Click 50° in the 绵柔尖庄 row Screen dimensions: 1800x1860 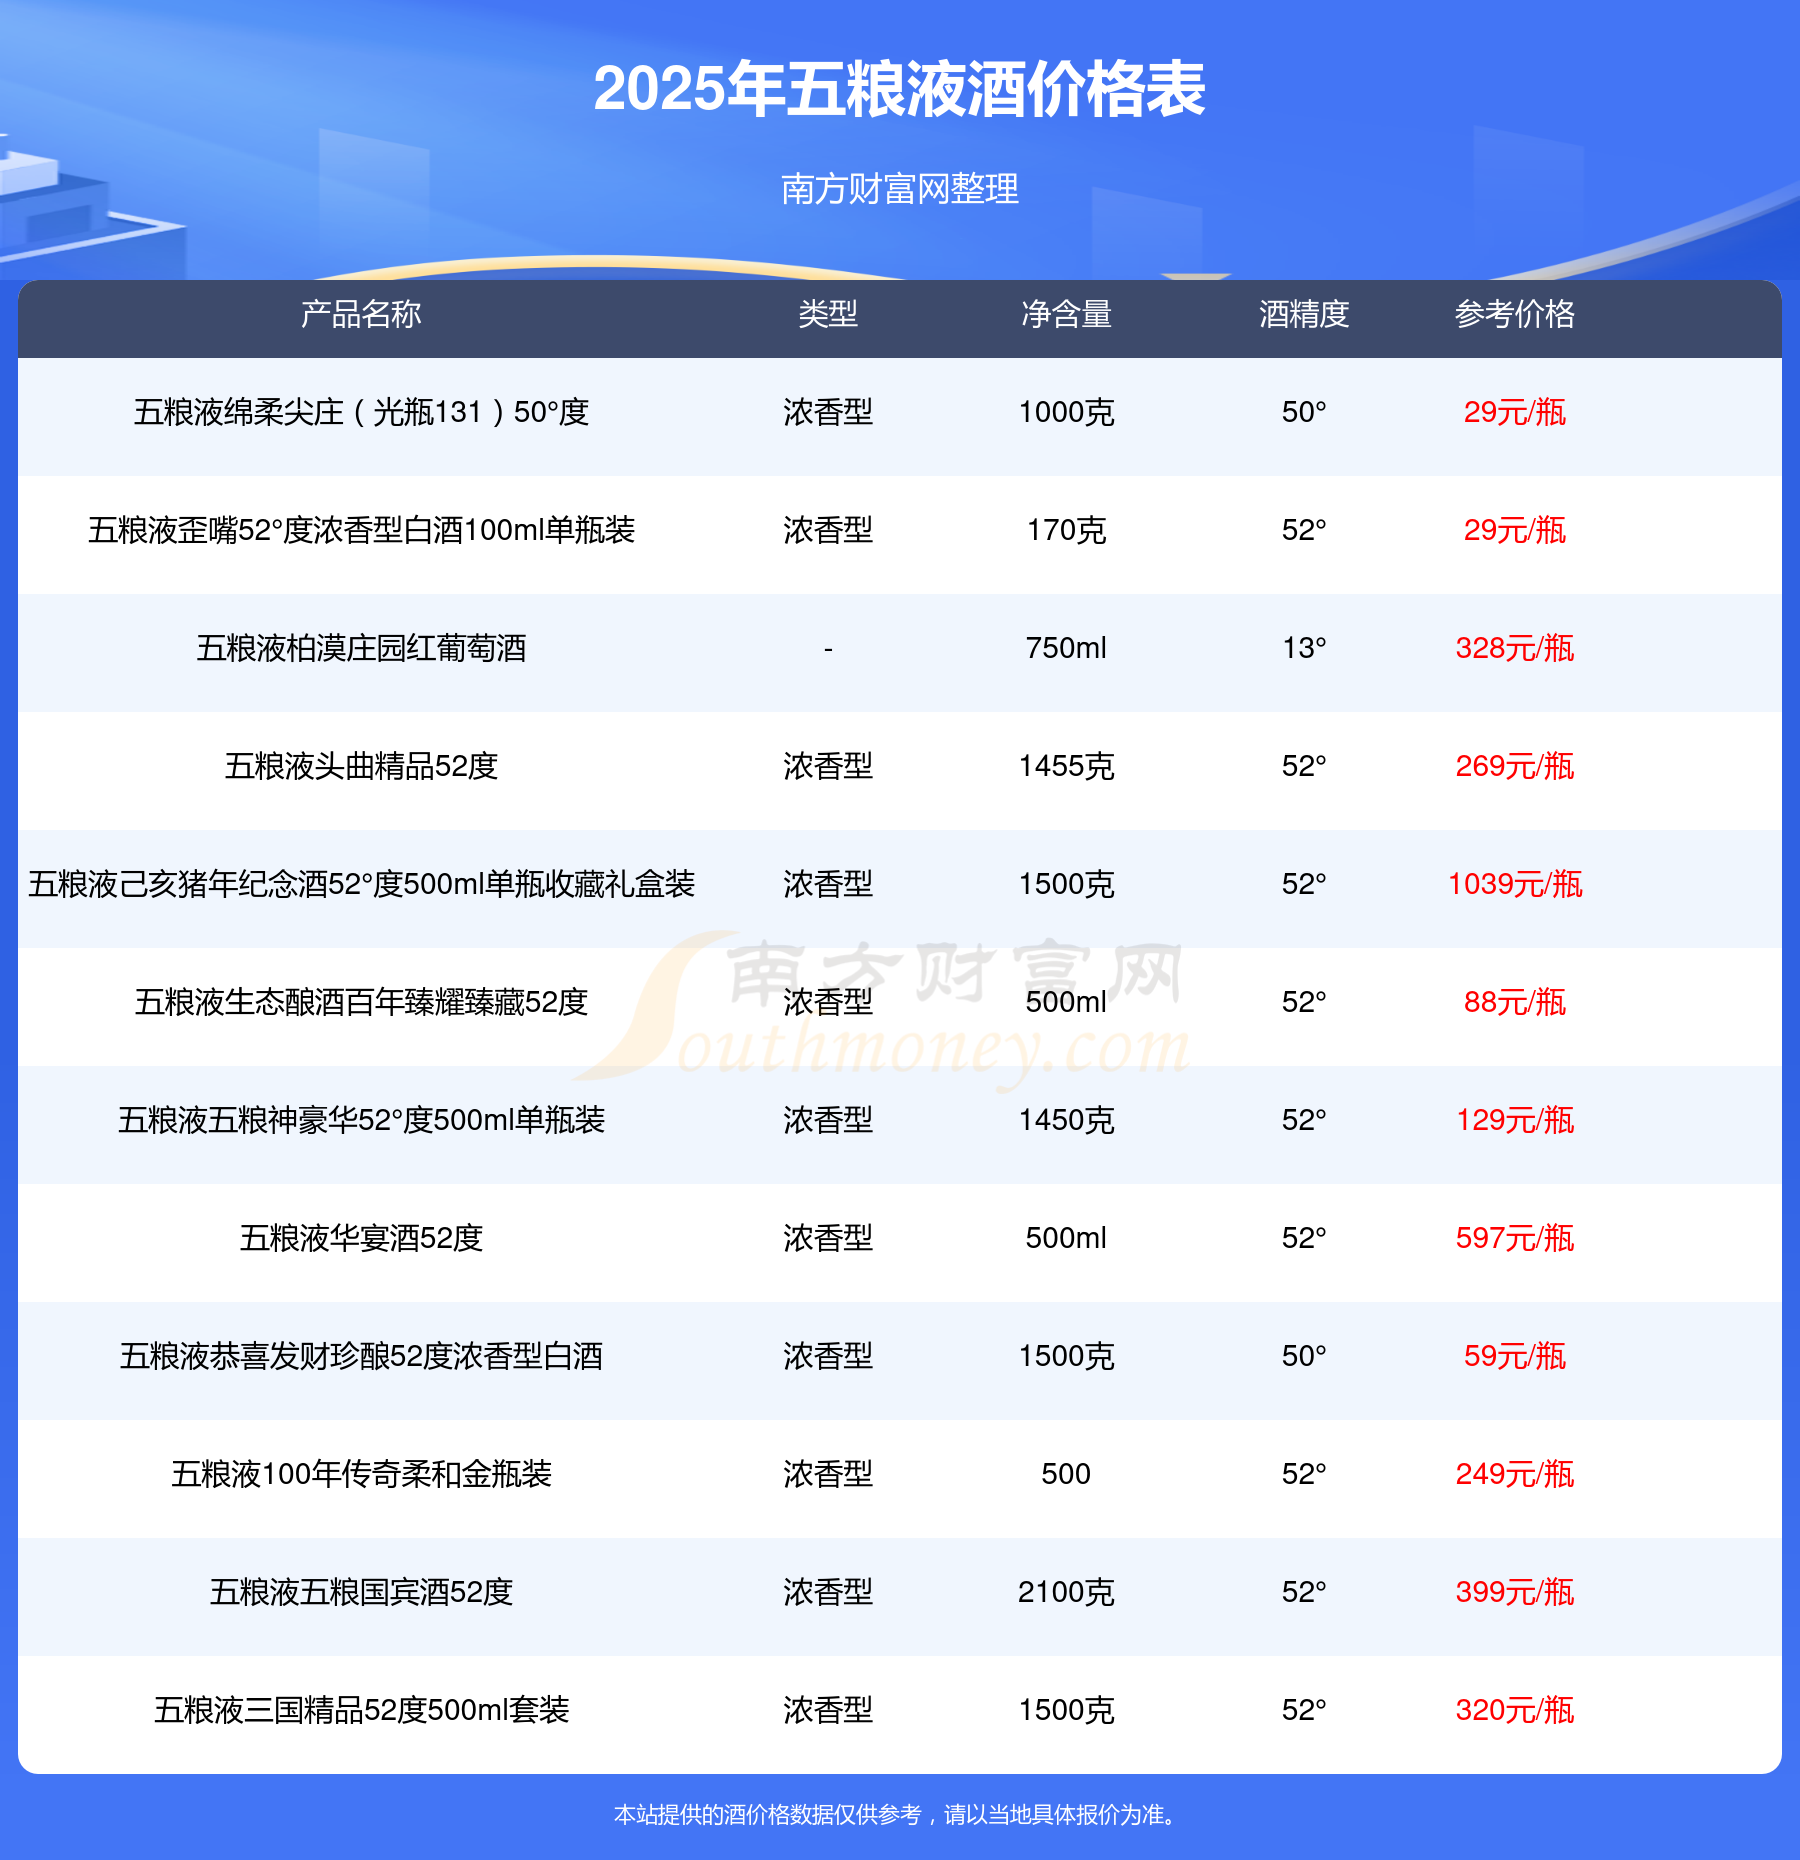pos(1304,412)
